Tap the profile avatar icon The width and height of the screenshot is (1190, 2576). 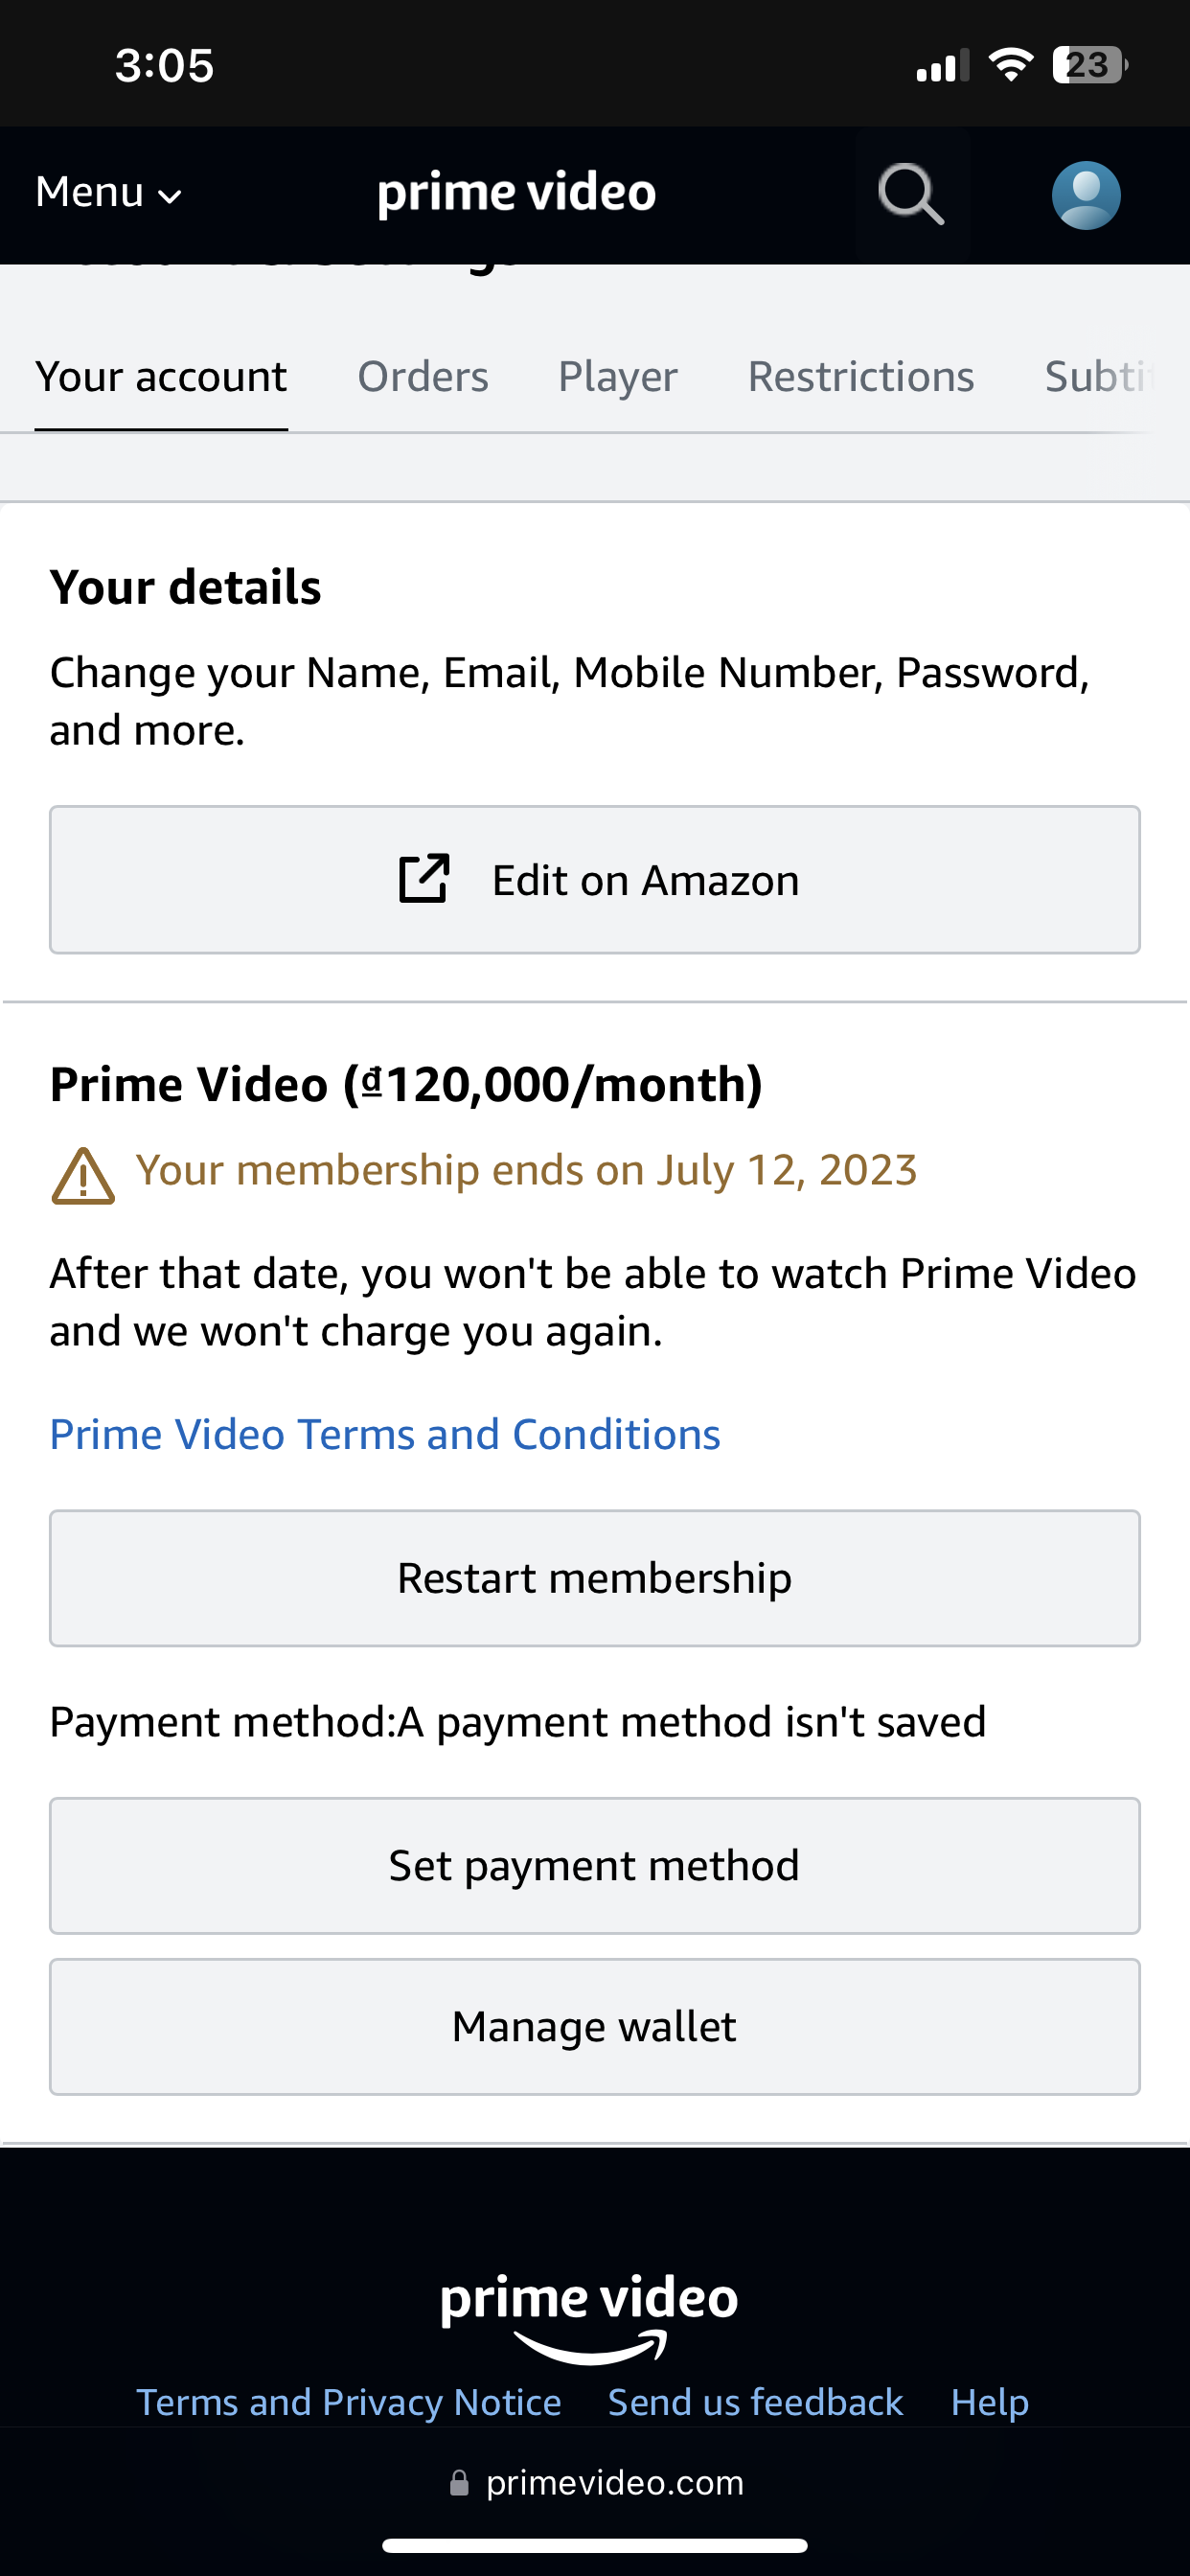(x=1085, y=195)
